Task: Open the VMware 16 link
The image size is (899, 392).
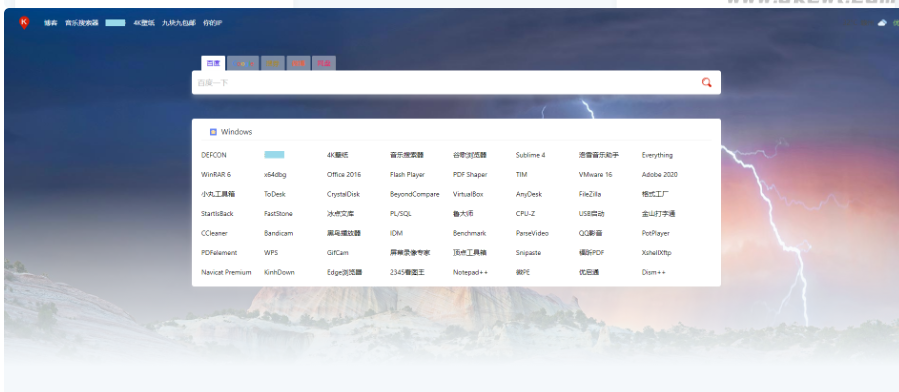Action: point(595,175)
